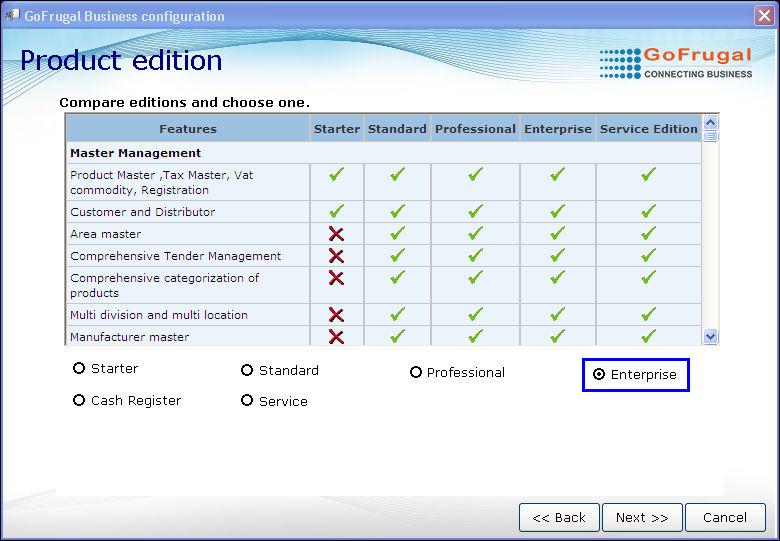Viewport: 780px width, 541px height.
Task: Click red cross for Comprehensive Tender Management Starter
Action: tap(336, 256)
